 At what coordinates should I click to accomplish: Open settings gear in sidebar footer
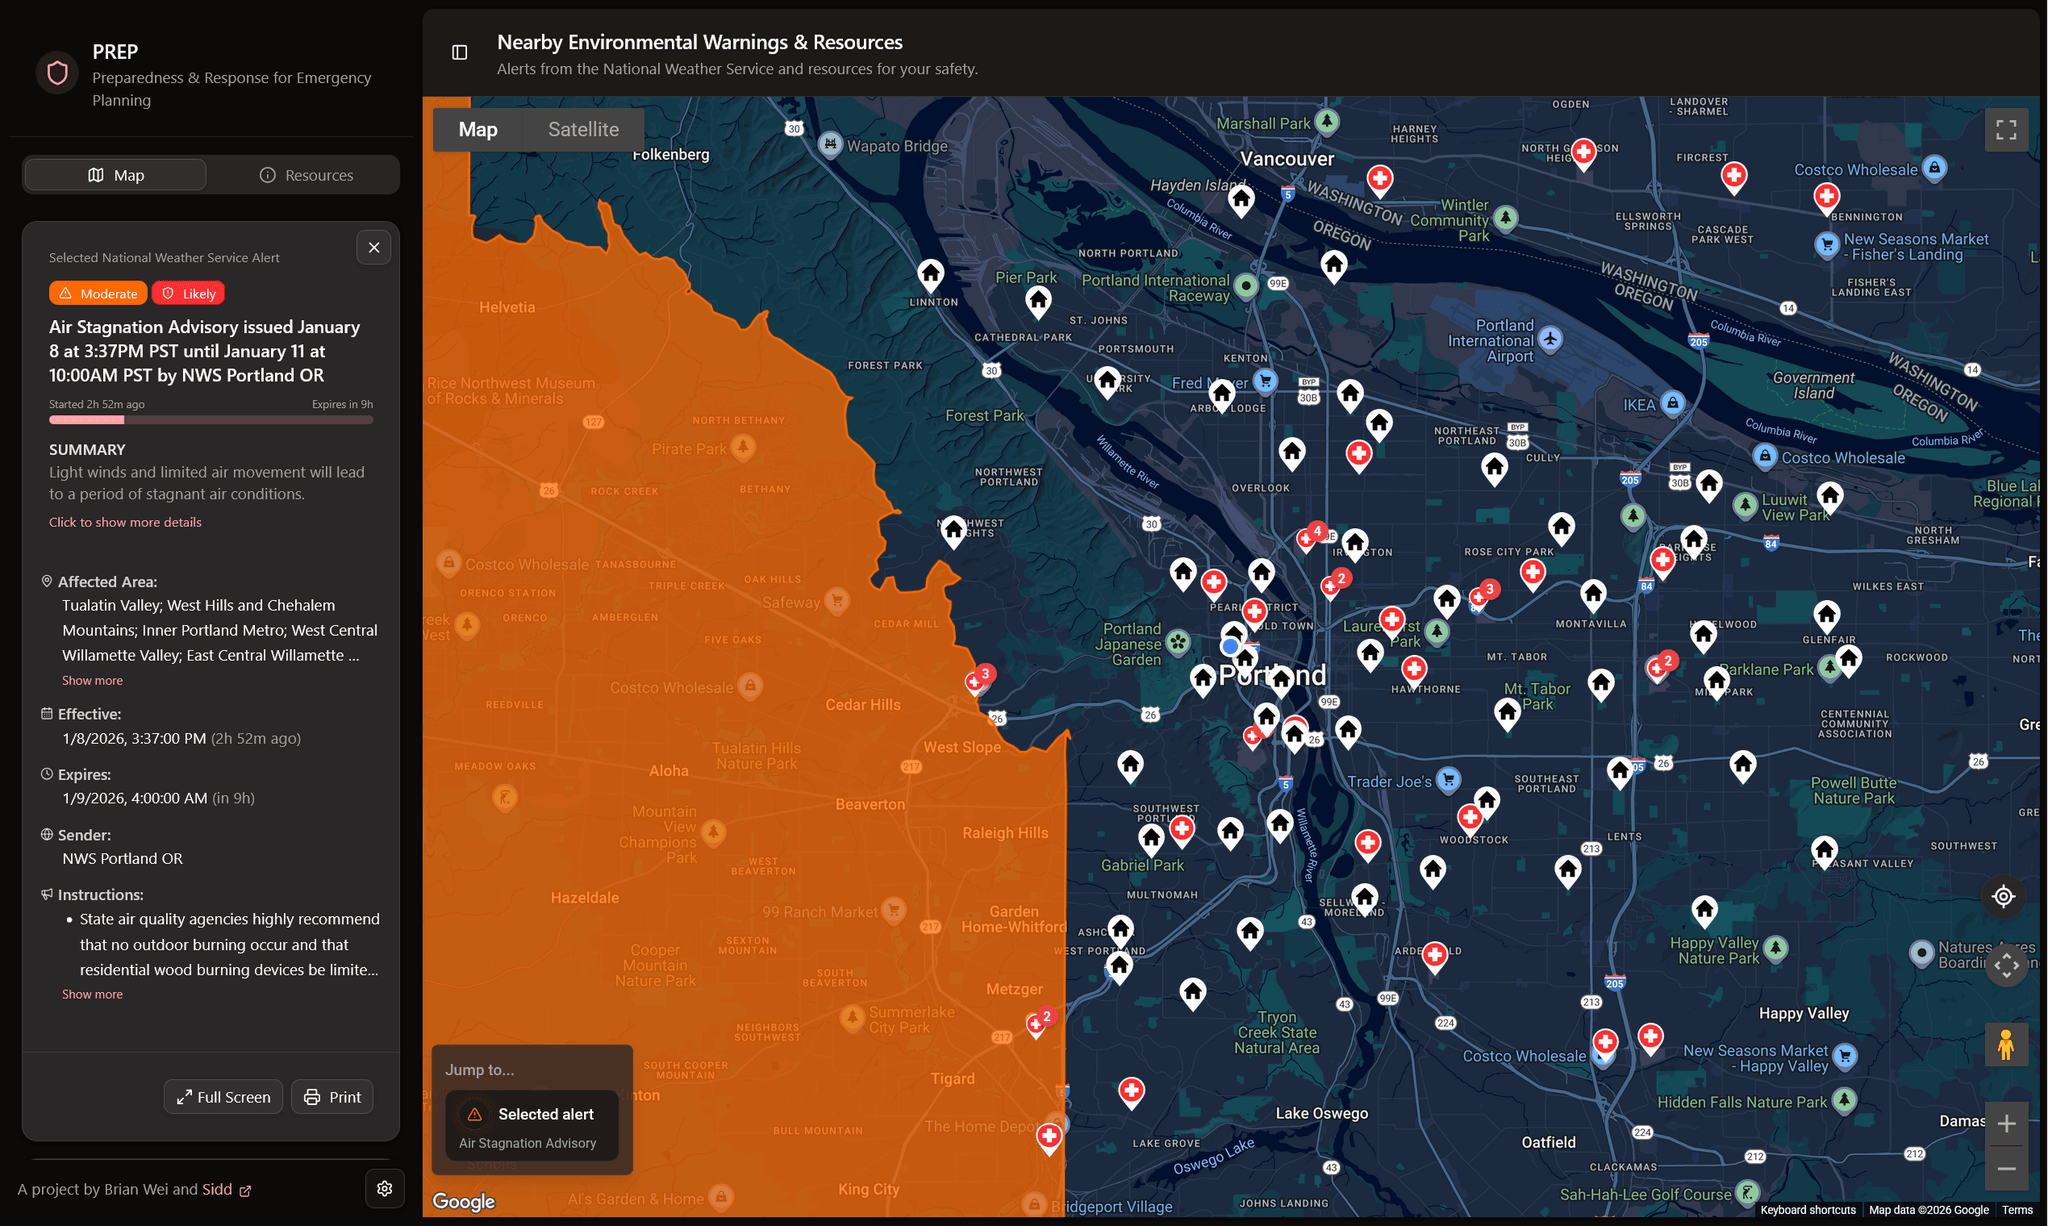[385, 1188]
